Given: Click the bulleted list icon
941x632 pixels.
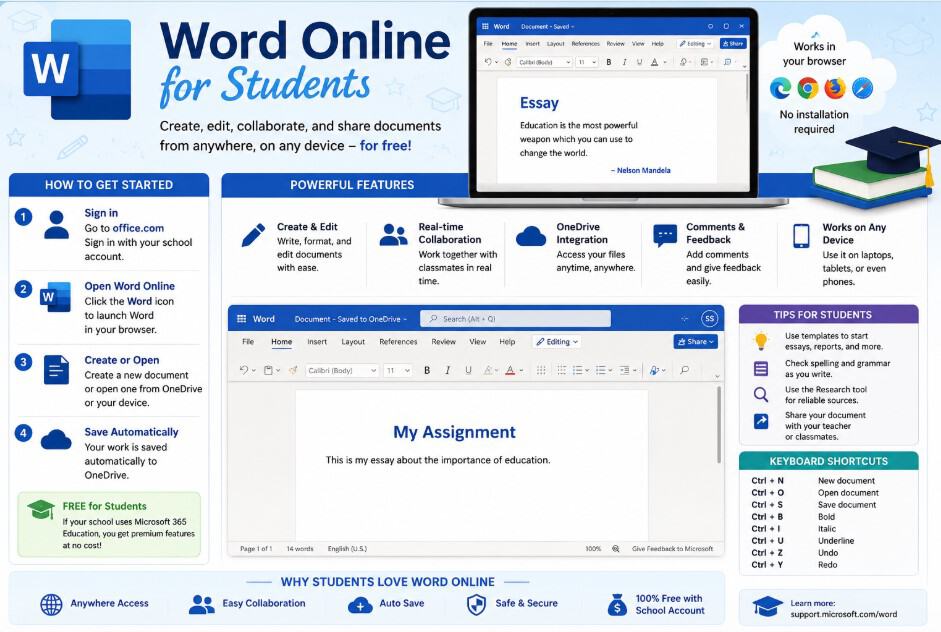Looking at the screenshot, I should 561,370.
